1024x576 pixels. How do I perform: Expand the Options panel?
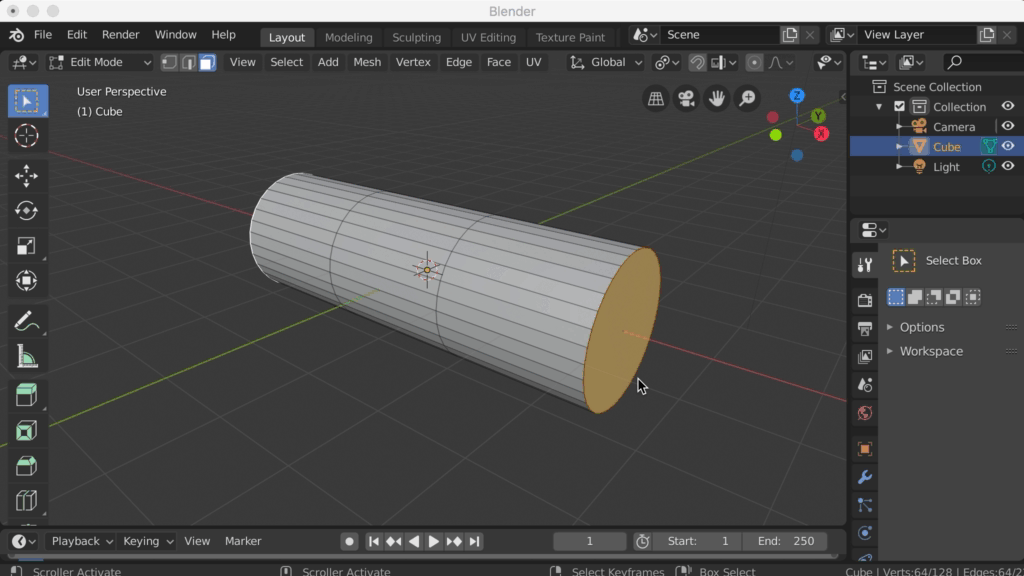pyautogui.click(x=921, y=327)
